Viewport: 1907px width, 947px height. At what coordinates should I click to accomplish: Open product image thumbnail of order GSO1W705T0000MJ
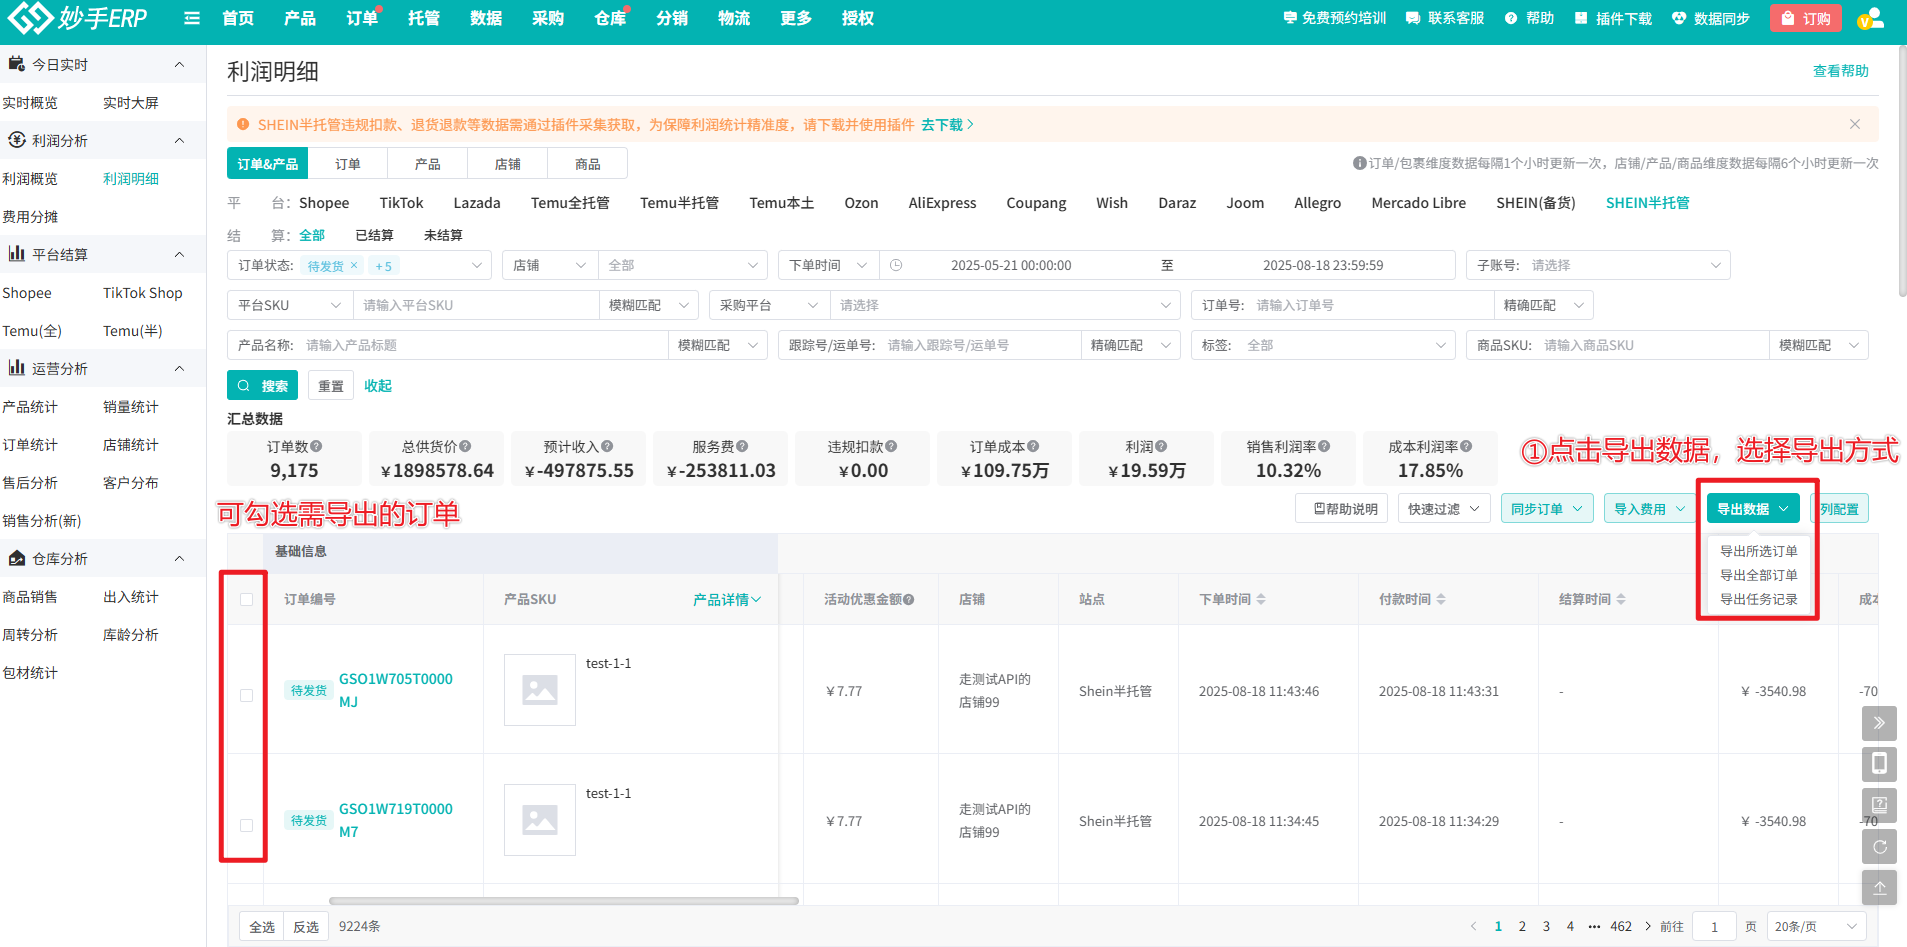[540, 690]
